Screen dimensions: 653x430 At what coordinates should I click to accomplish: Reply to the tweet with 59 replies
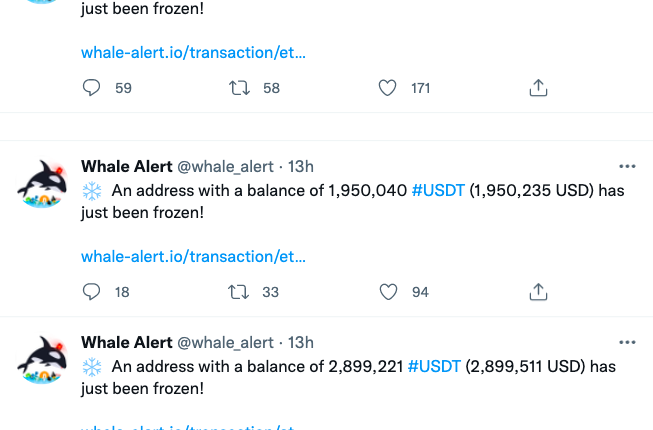coord(92,88)
